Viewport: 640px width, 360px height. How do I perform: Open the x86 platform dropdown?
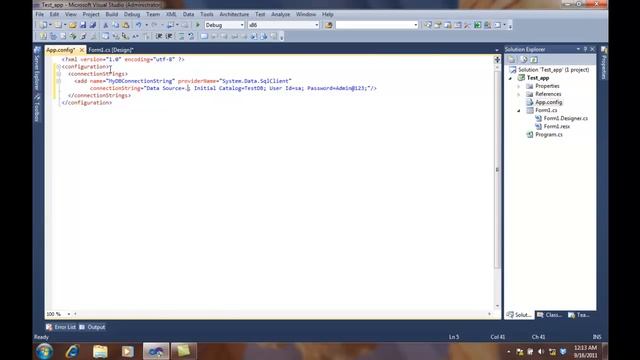(x=316, y=25)
